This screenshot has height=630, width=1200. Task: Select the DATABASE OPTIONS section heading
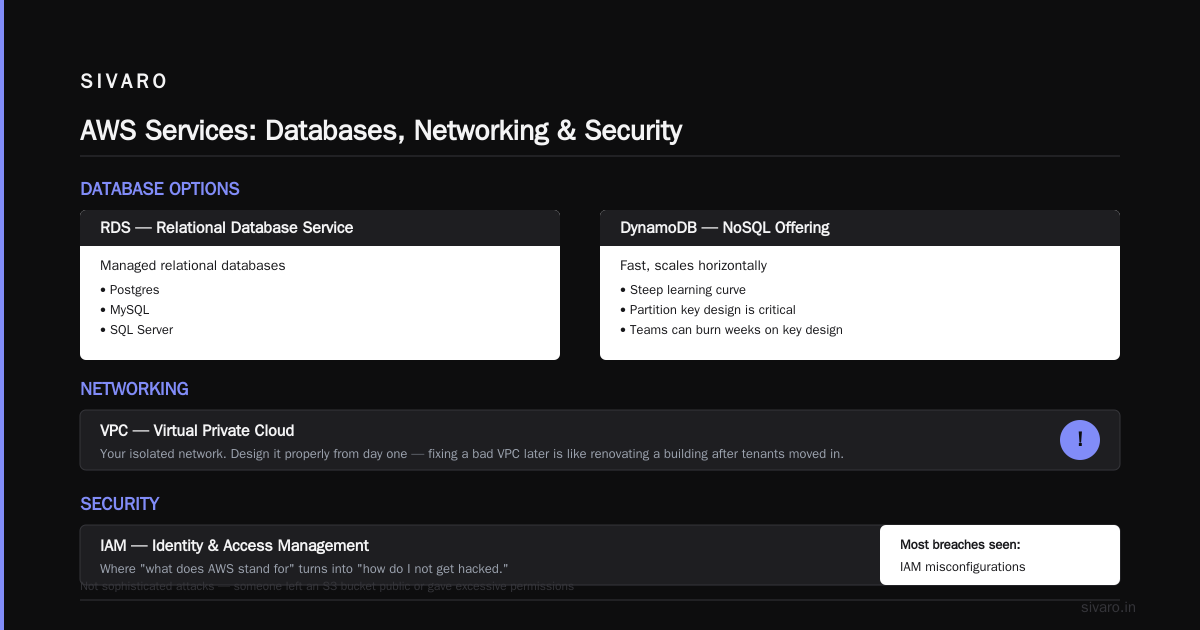[x=160, y=189]
